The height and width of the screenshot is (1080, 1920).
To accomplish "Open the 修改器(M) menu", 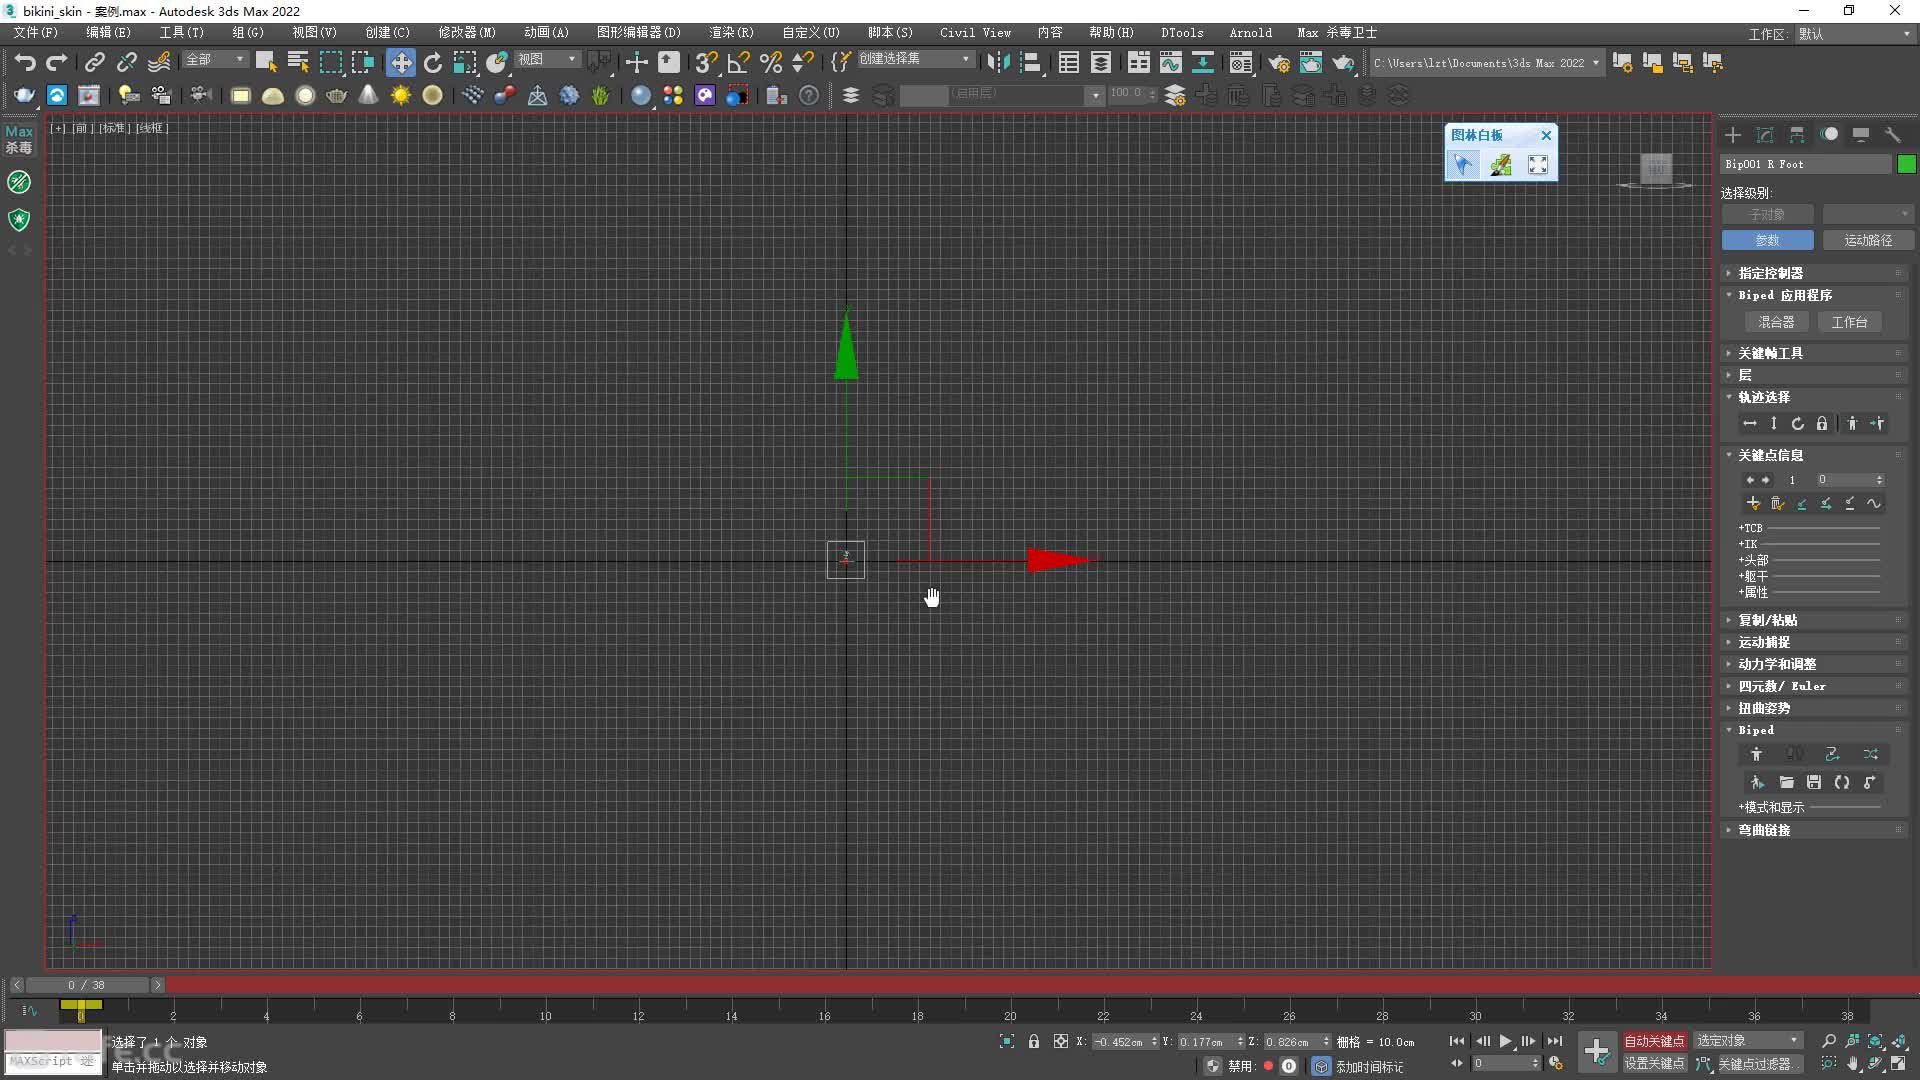I will click(467, 33).
